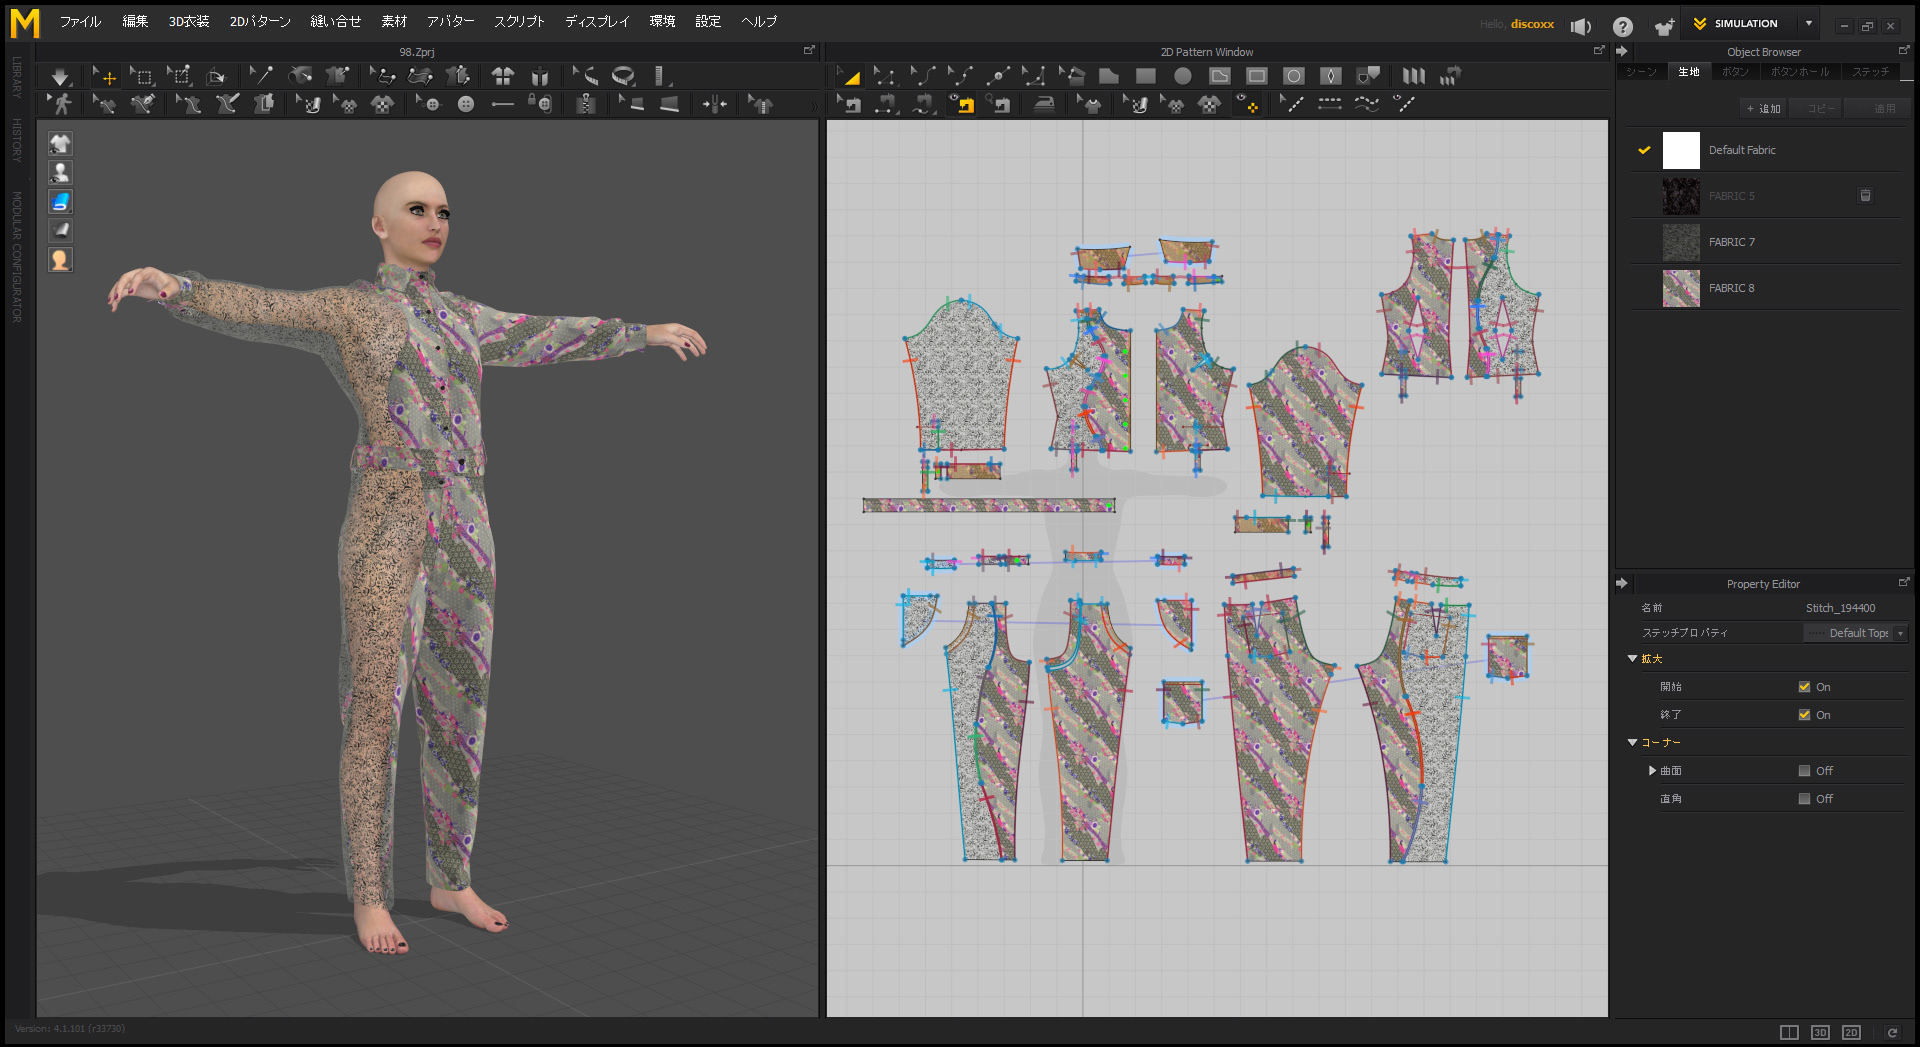Toggle 2D-only layout button in status bar
The width and height of the screenshot is (1920, 1047).
pos(1851,1033)
